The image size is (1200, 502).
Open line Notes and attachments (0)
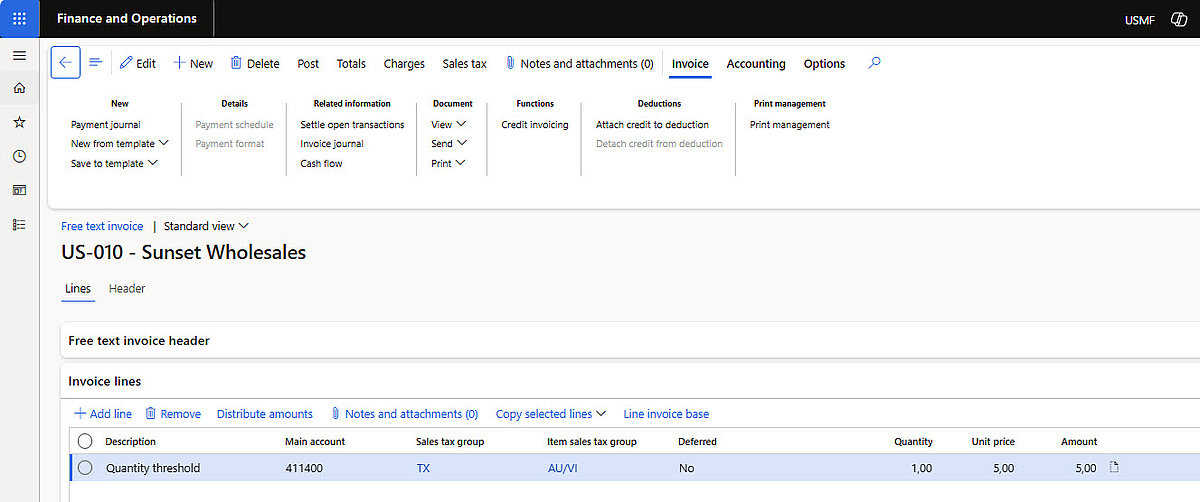pos(404,413)
